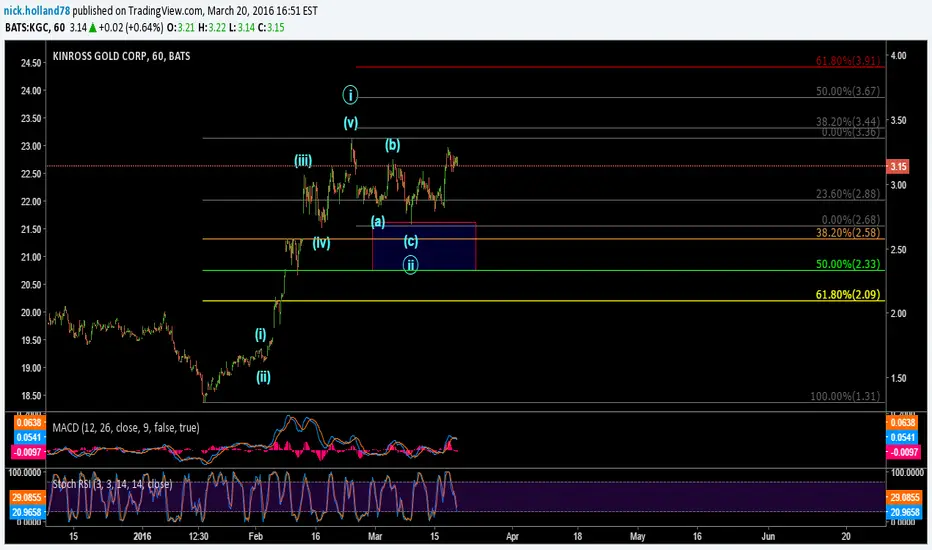The height and width of the screenshot is (550, 932).
Task: Select the blue target zone rectangle
Action: click(x=424, y=246)
